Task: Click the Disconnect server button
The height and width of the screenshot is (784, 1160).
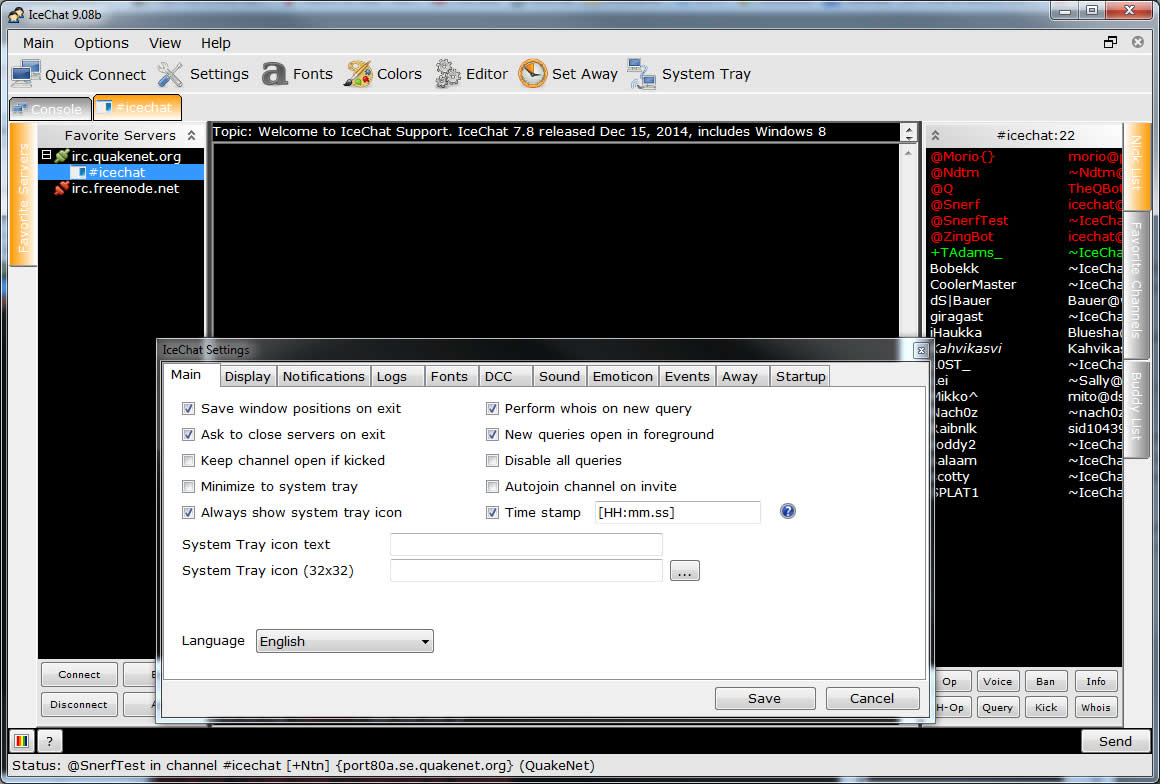Action: pyautogui.click(x=79, y=705)
